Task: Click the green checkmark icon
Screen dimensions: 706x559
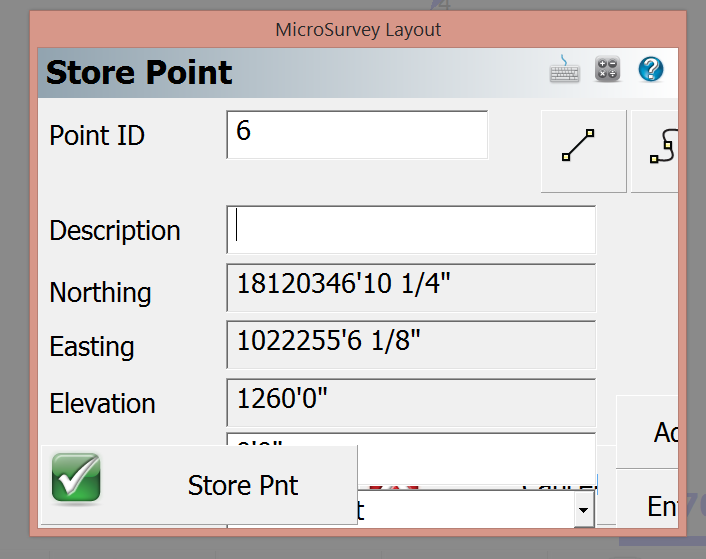Action: [76, 478]
